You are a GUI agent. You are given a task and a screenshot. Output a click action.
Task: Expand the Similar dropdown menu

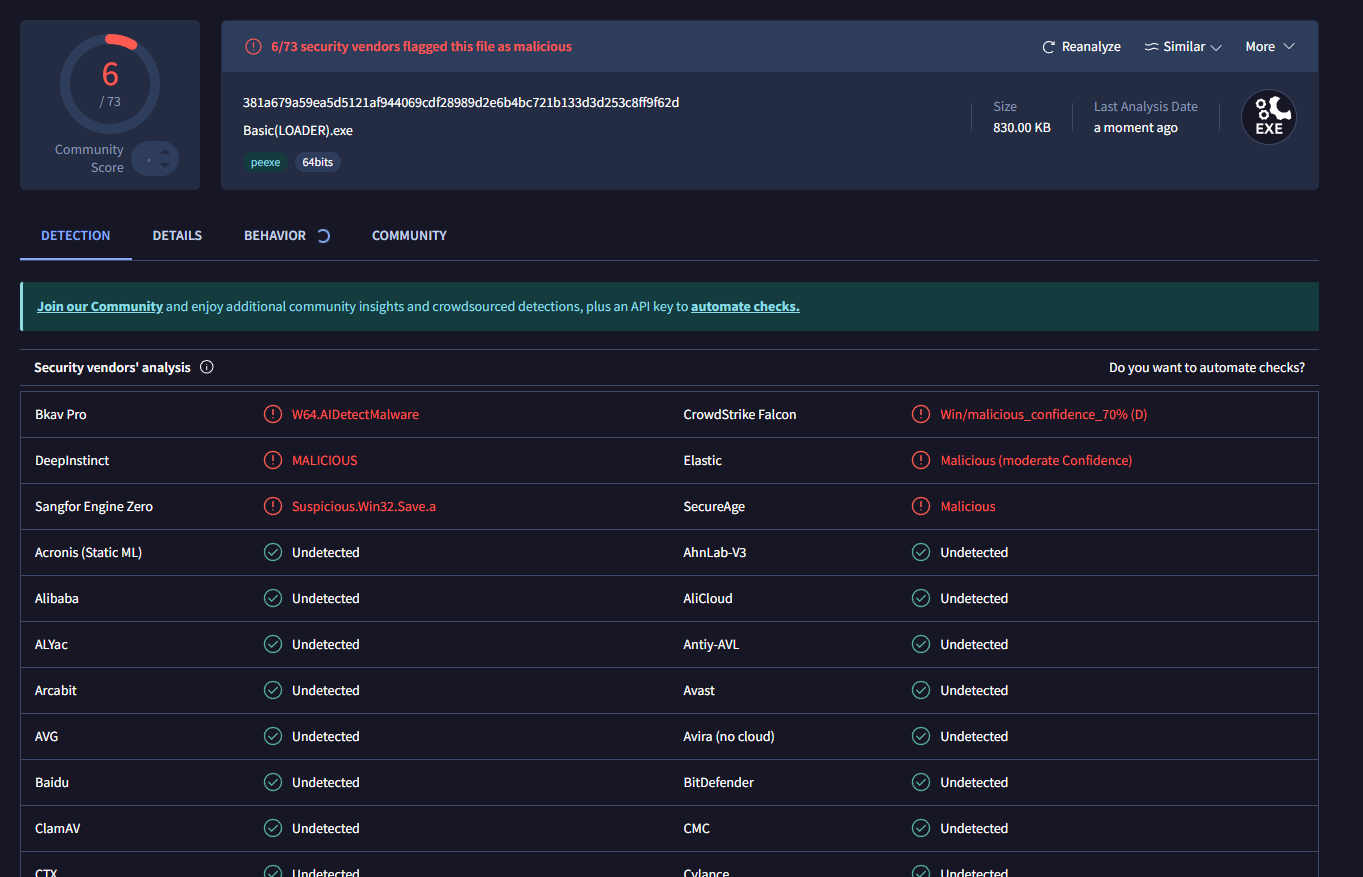[1183, 47]
